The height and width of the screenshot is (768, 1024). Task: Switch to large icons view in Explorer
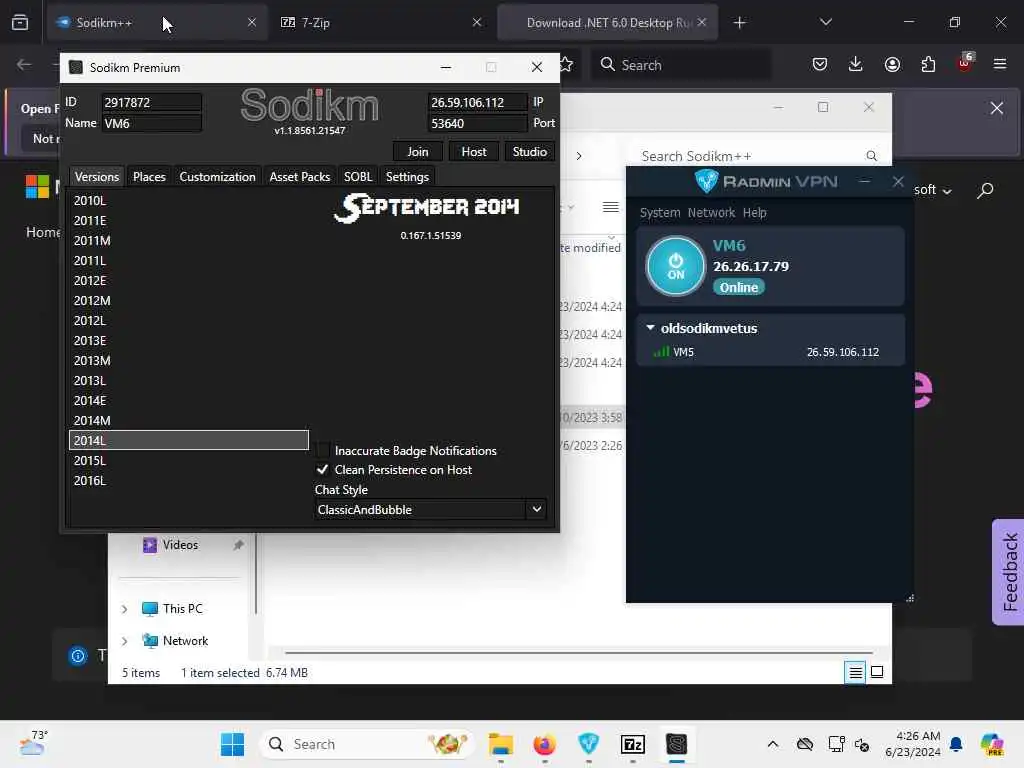877,672
